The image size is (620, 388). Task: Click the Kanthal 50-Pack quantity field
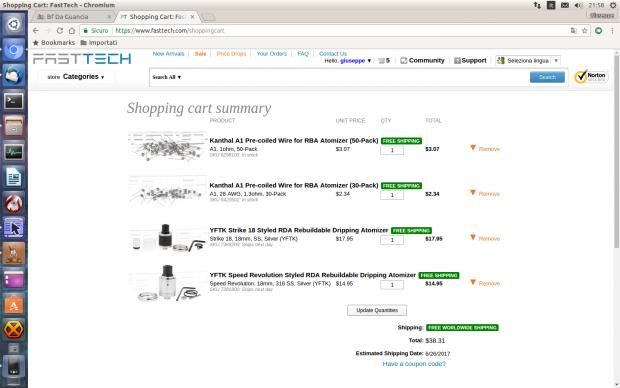(x=392, y=150)
